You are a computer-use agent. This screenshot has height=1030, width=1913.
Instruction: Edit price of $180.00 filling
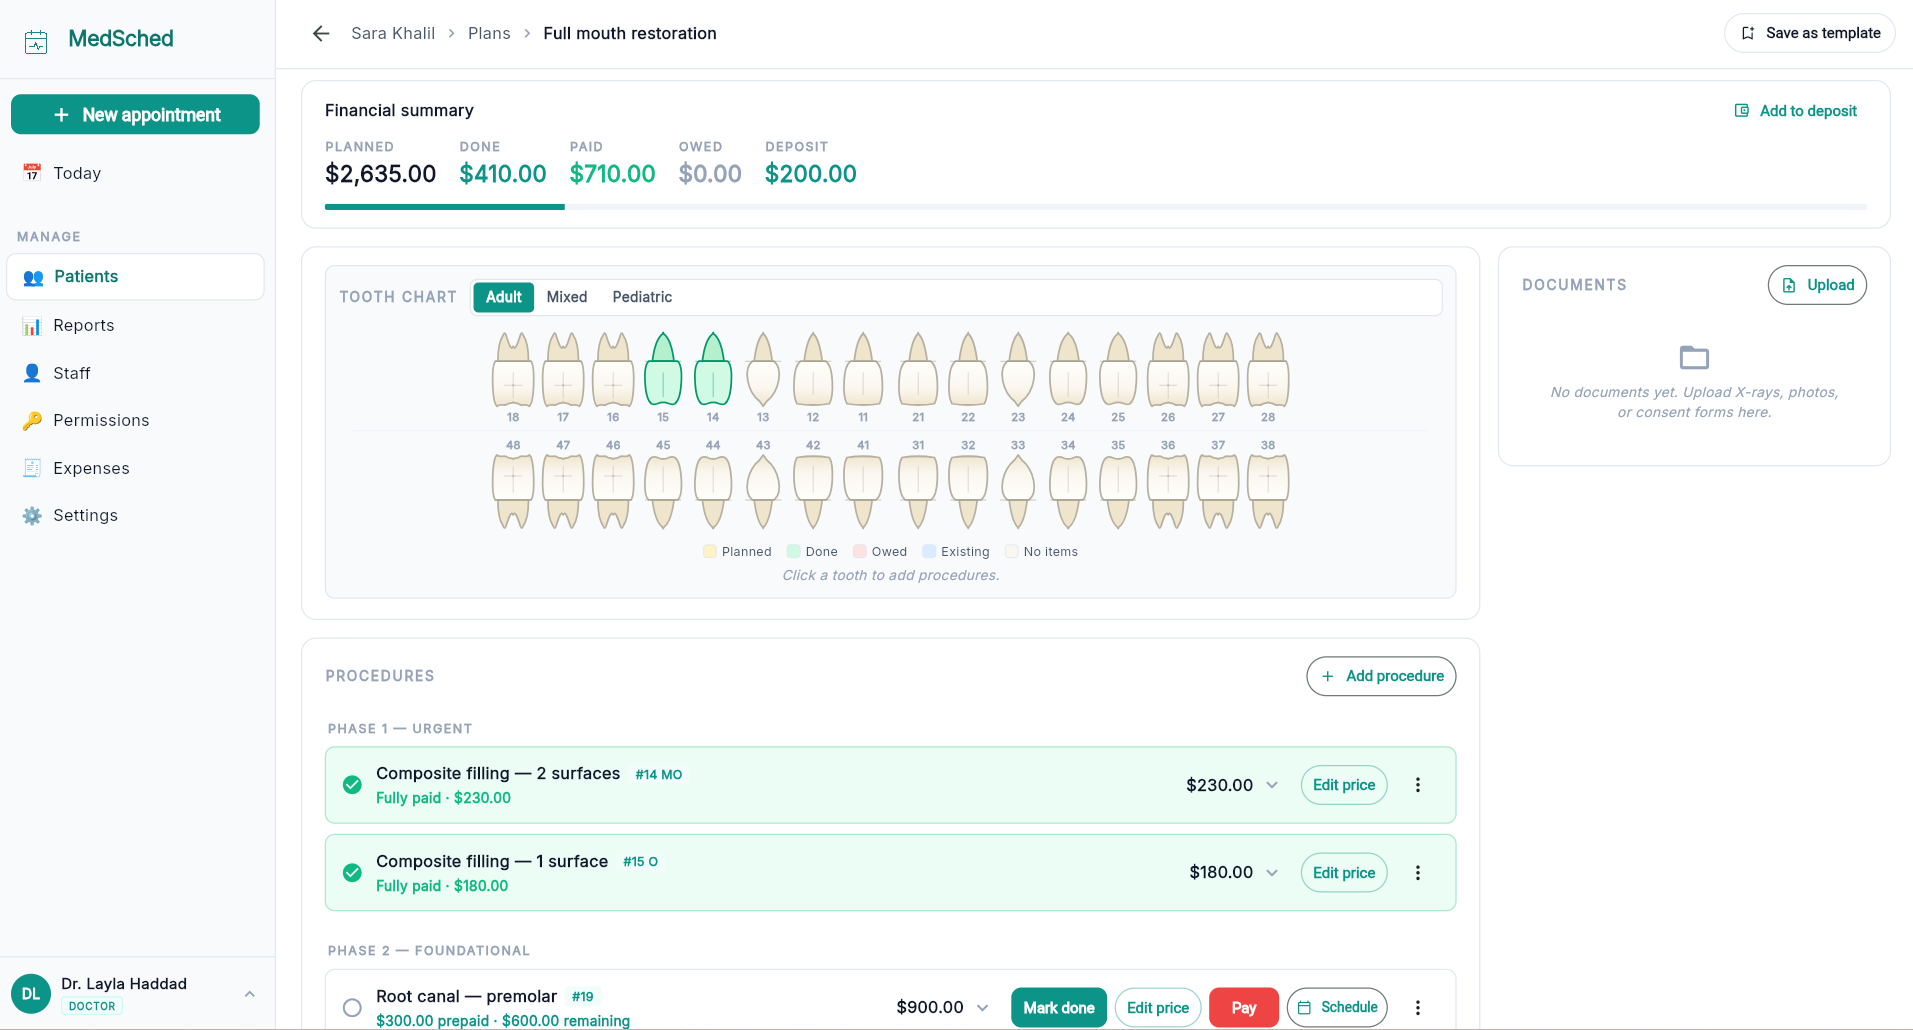click(x=1344, y=873)
